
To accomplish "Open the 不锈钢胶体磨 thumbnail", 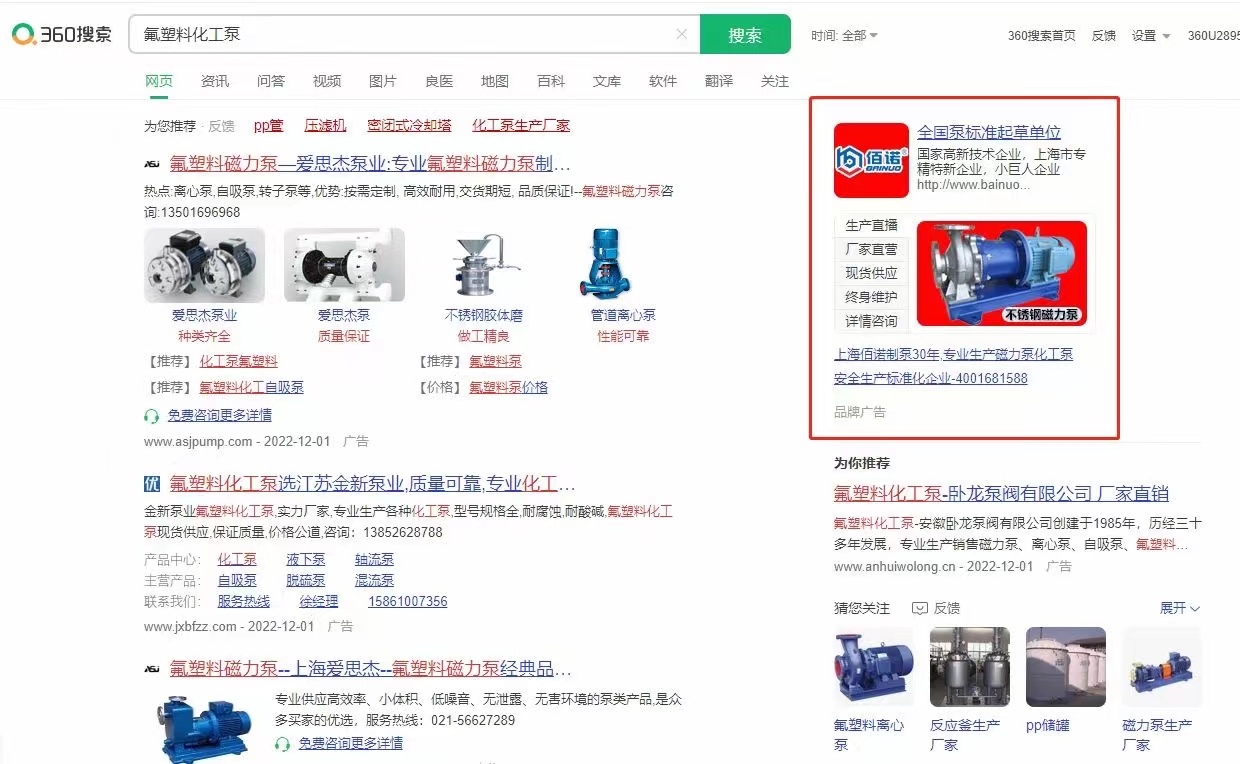I will point(484,264).
